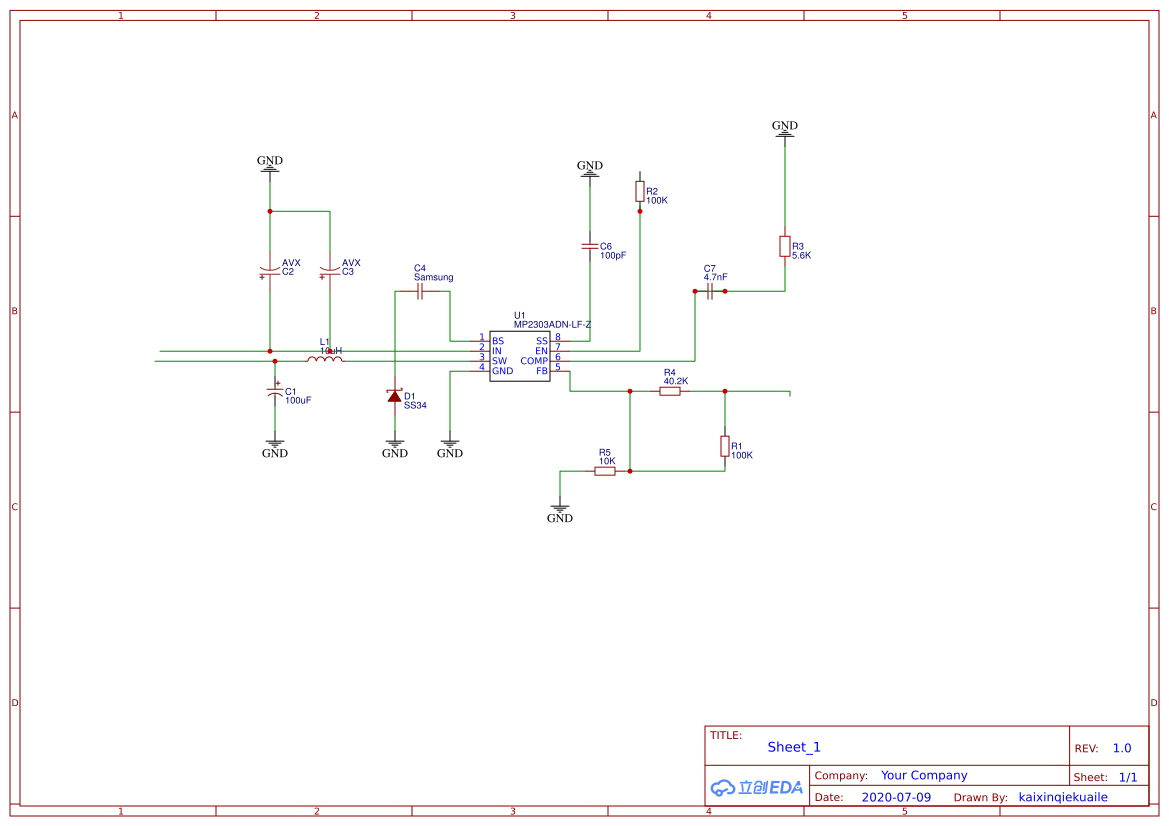Click the MP2303ADN-LF-Z part name label
1169x826 pixels.
tap(552, 325)
